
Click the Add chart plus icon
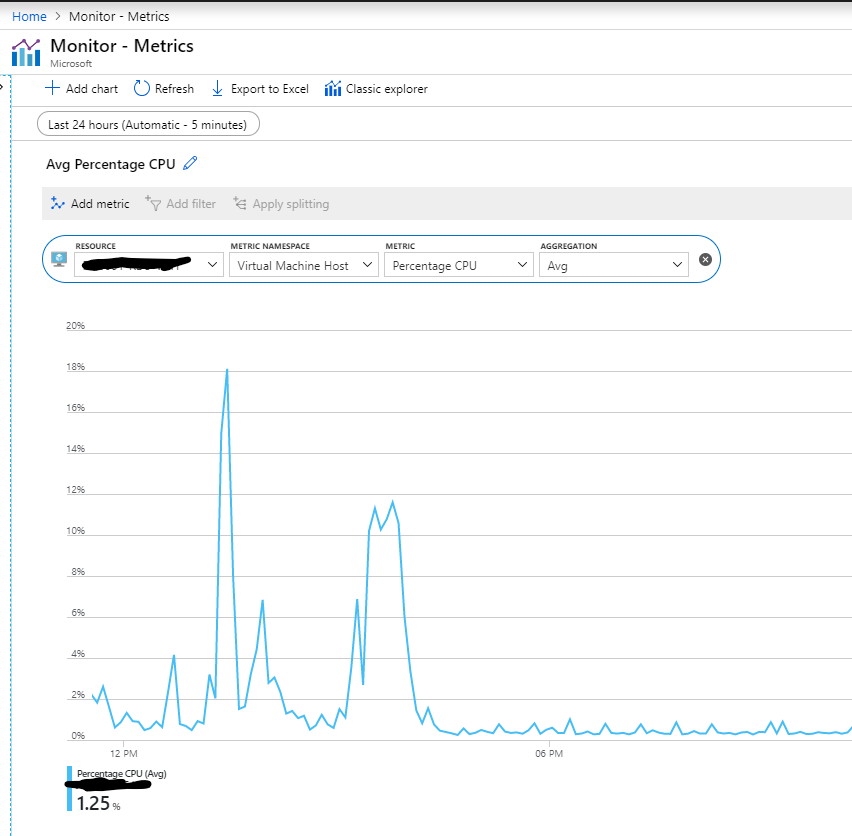(x=50, y=88)
